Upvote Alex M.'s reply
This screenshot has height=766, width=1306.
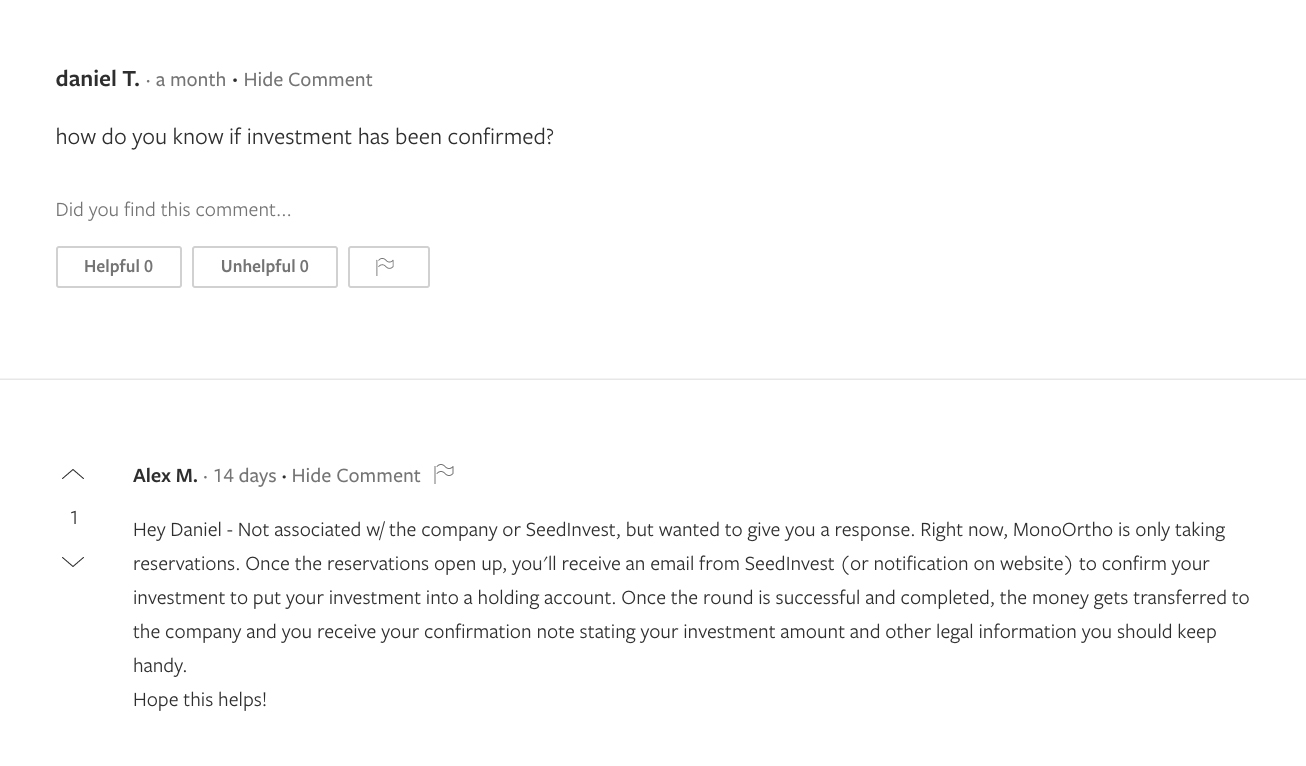pyautogui.click(x=73, y=474)
